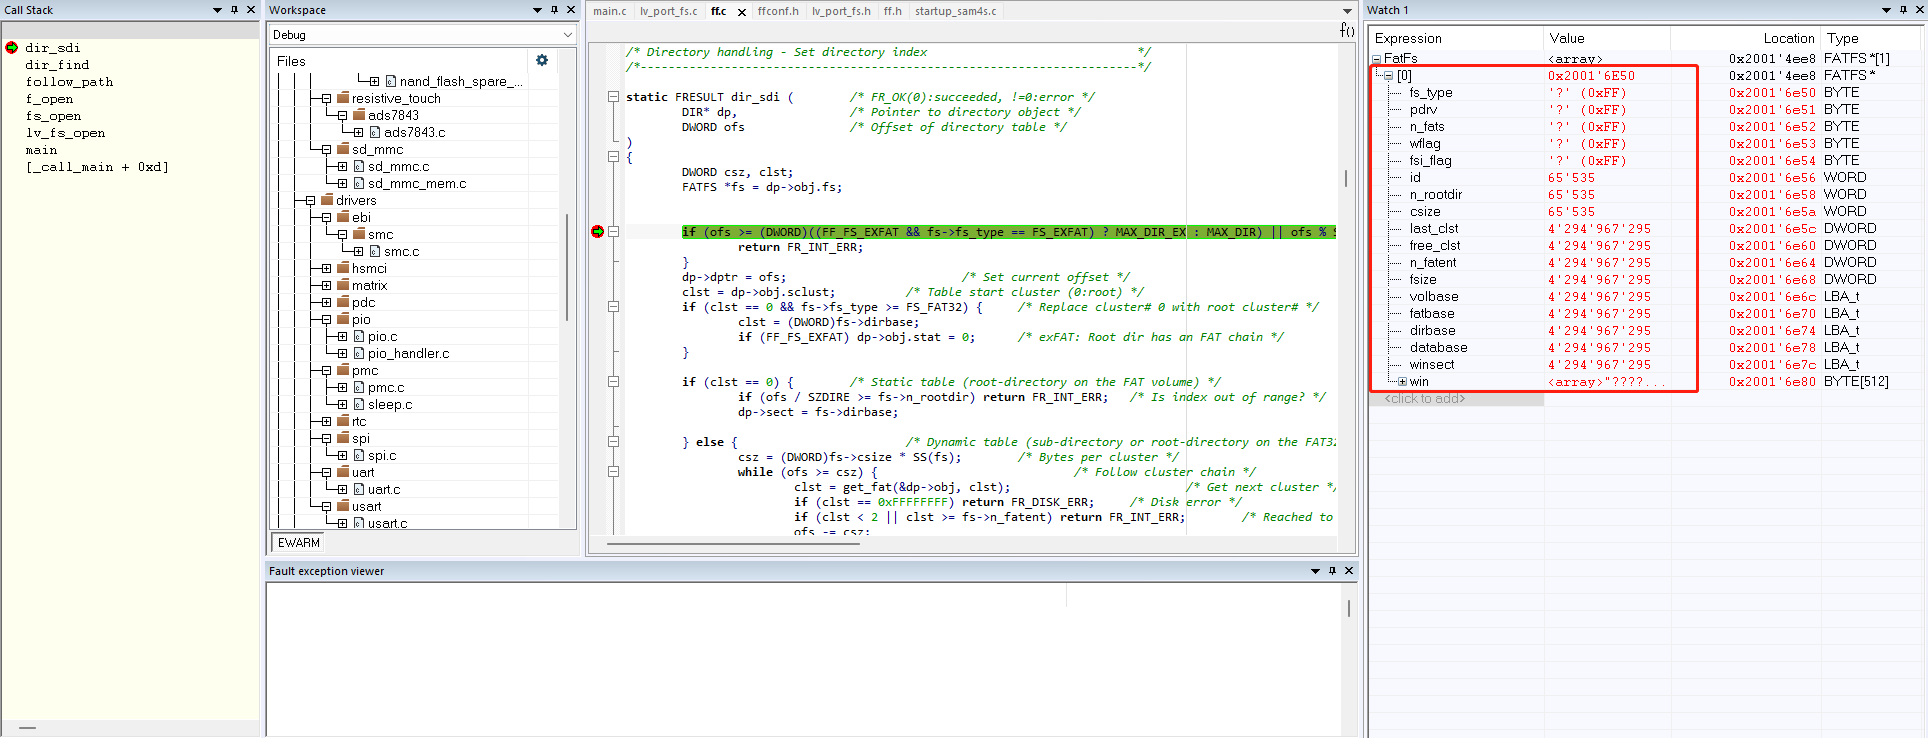This screenshot has height=738, width=1928.
Task: Switch to the lv_port_fs.c tab
Action: (669, 11)
